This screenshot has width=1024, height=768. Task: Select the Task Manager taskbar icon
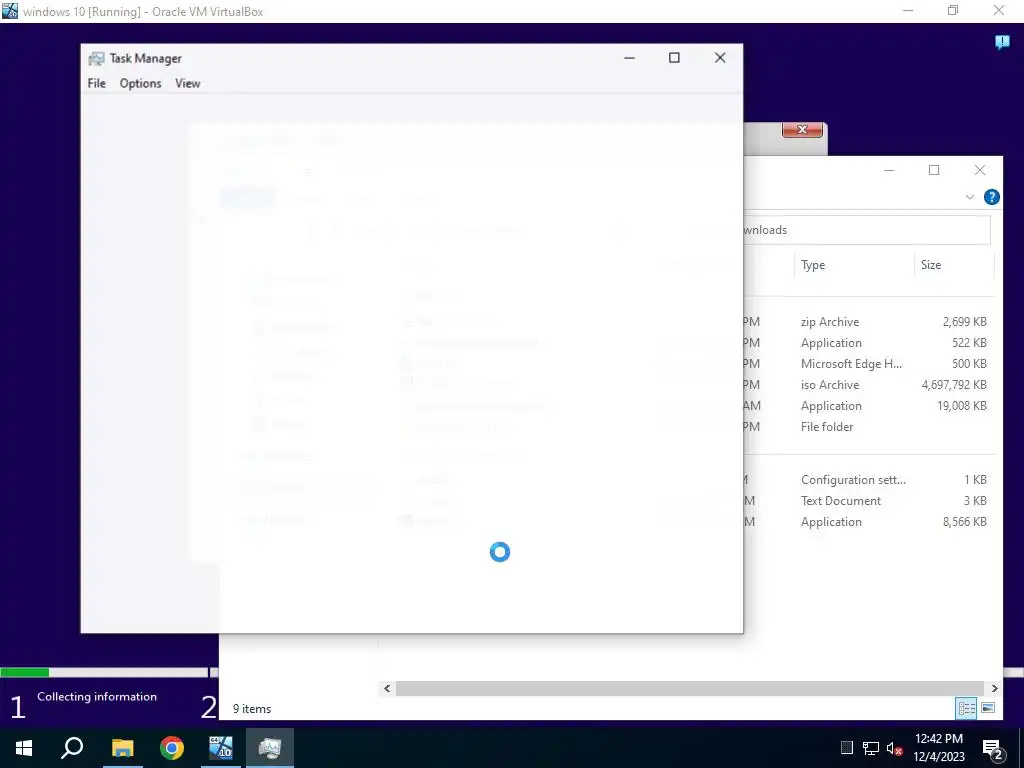click(270, 748)
